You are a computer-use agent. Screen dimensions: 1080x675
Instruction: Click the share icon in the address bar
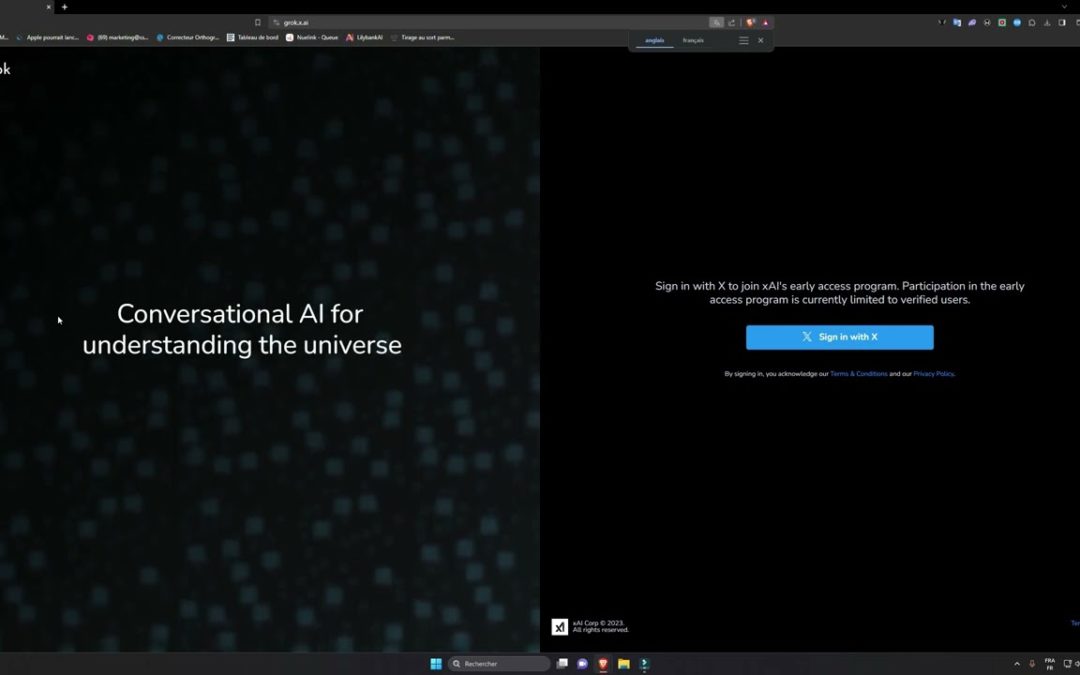click(x=731, y=23)
